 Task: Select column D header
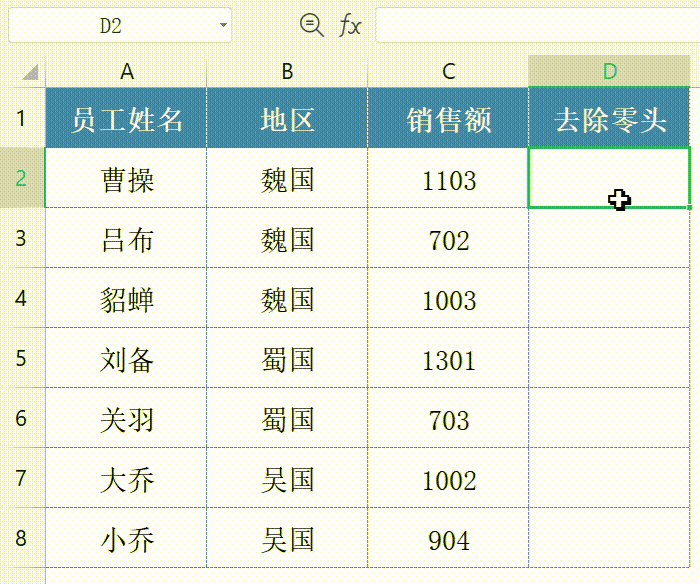pyautogui.click(x=609, y=71)
